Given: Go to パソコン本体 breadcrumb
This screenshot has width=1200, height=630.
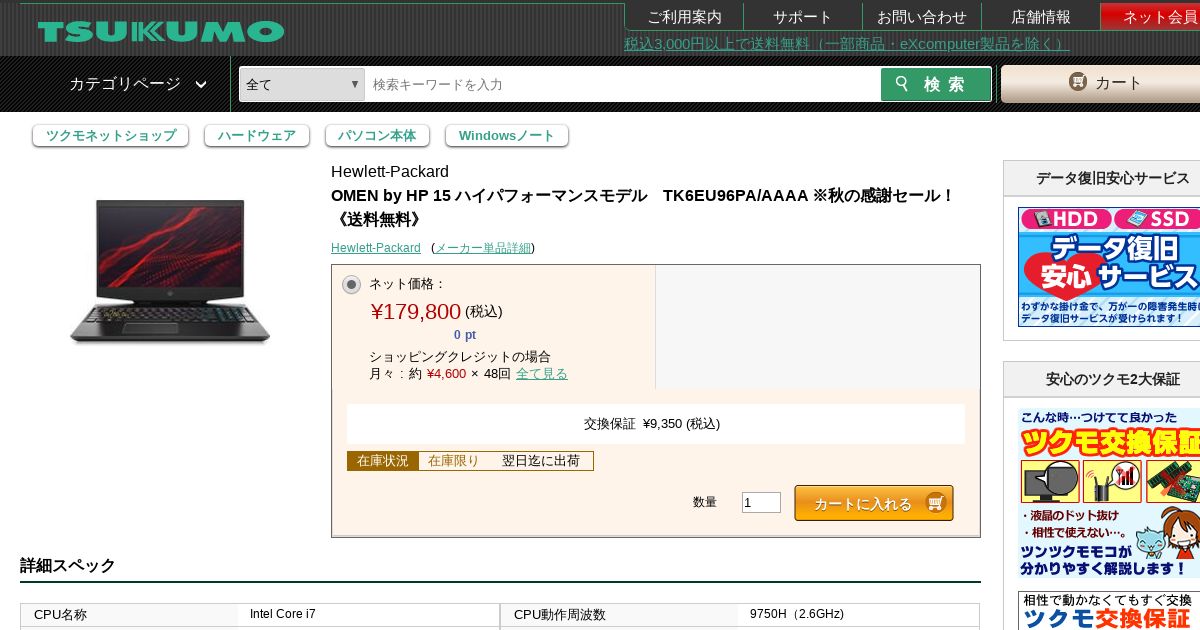Looking at the screenshot, I should (377, 135).
